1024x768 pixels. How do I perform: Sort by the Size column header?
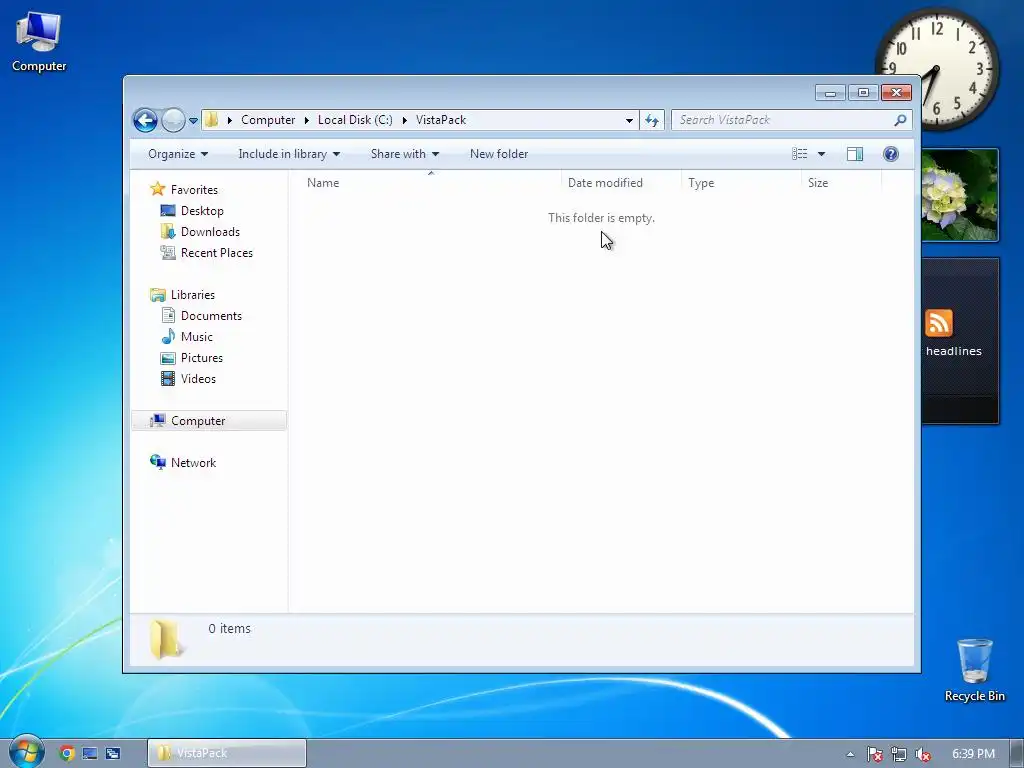[841, 183]
